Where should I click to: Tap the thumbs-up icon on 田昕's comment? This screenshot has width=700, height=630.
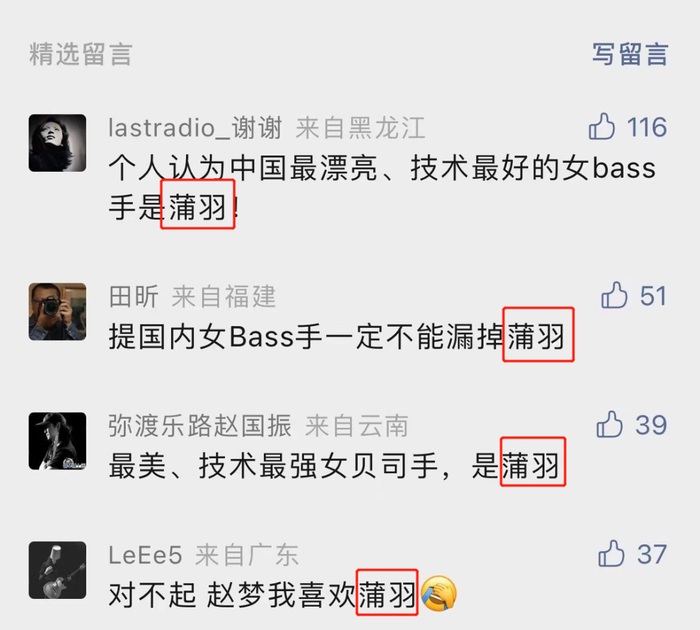(614, 295)
